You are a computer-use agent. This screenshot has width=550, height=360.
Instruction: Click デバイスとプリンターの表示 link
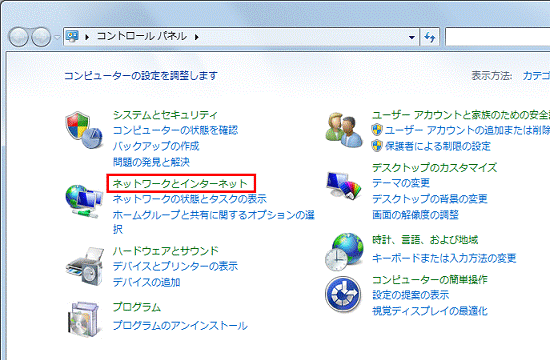(175, 266)
